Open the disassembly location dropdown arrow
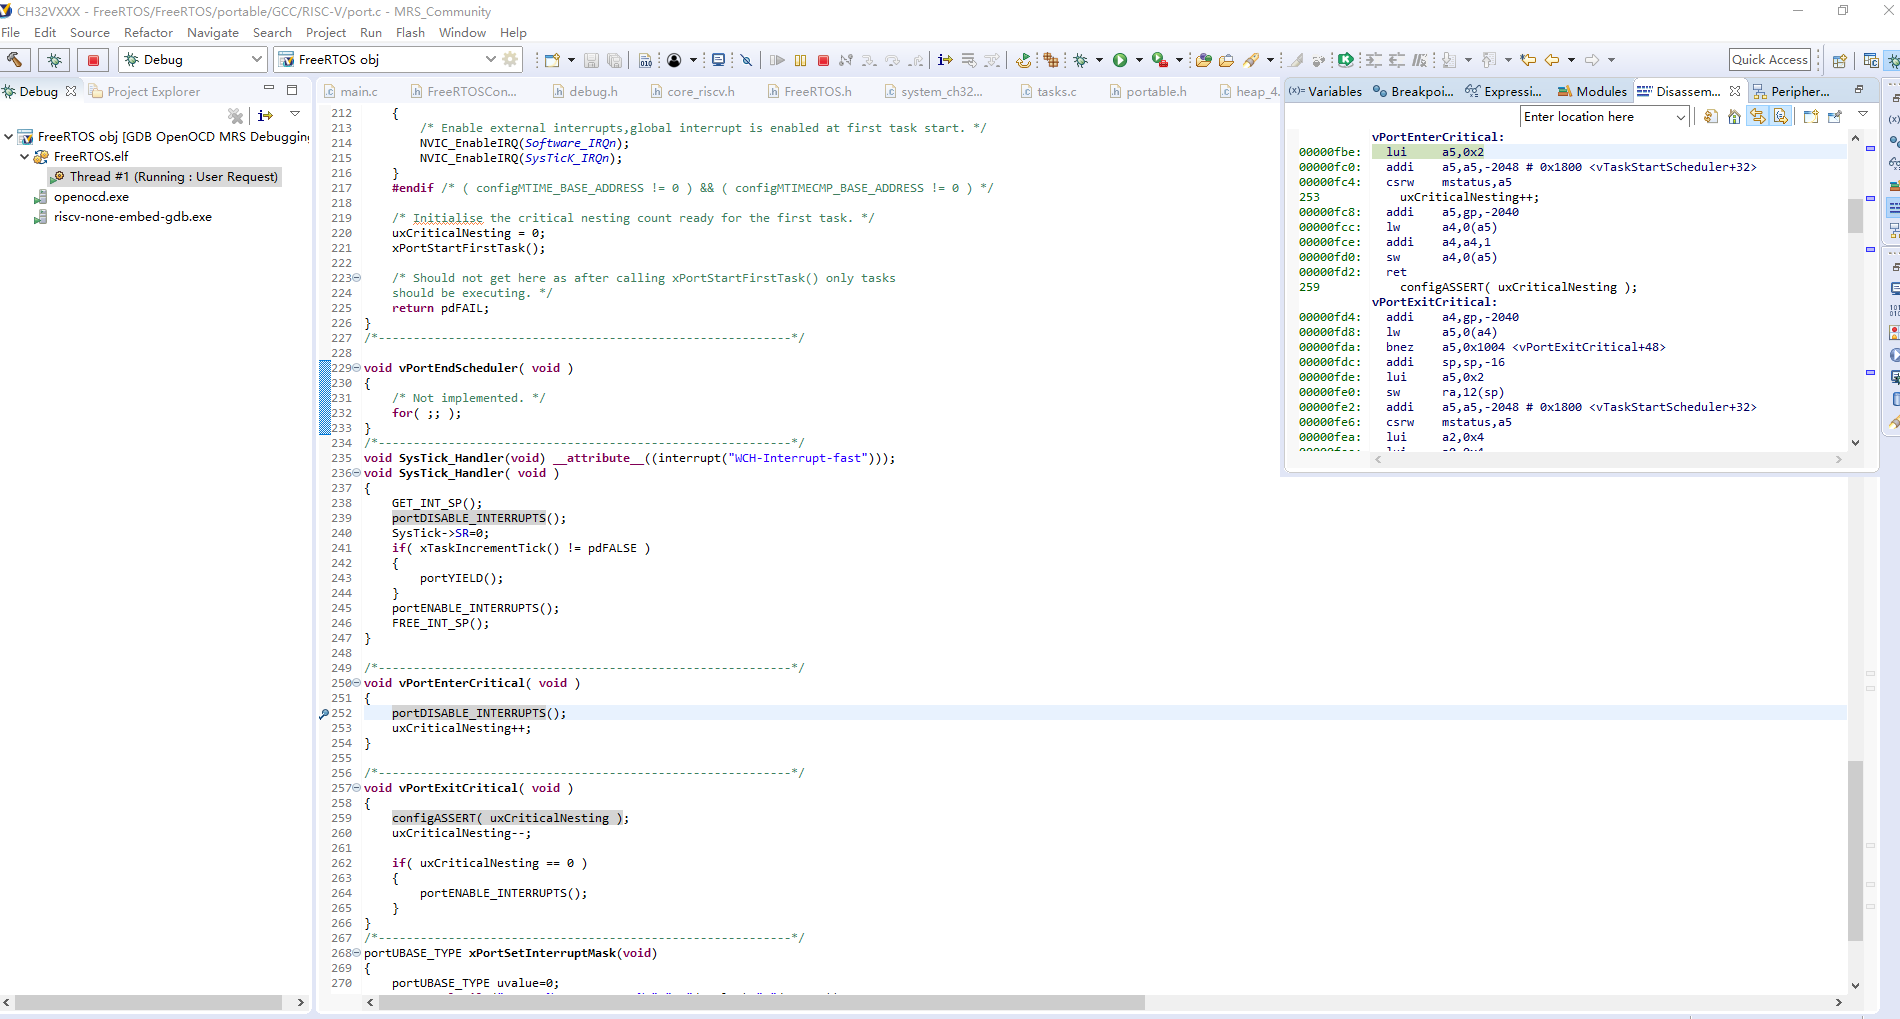 click(x=1681, y=117)
